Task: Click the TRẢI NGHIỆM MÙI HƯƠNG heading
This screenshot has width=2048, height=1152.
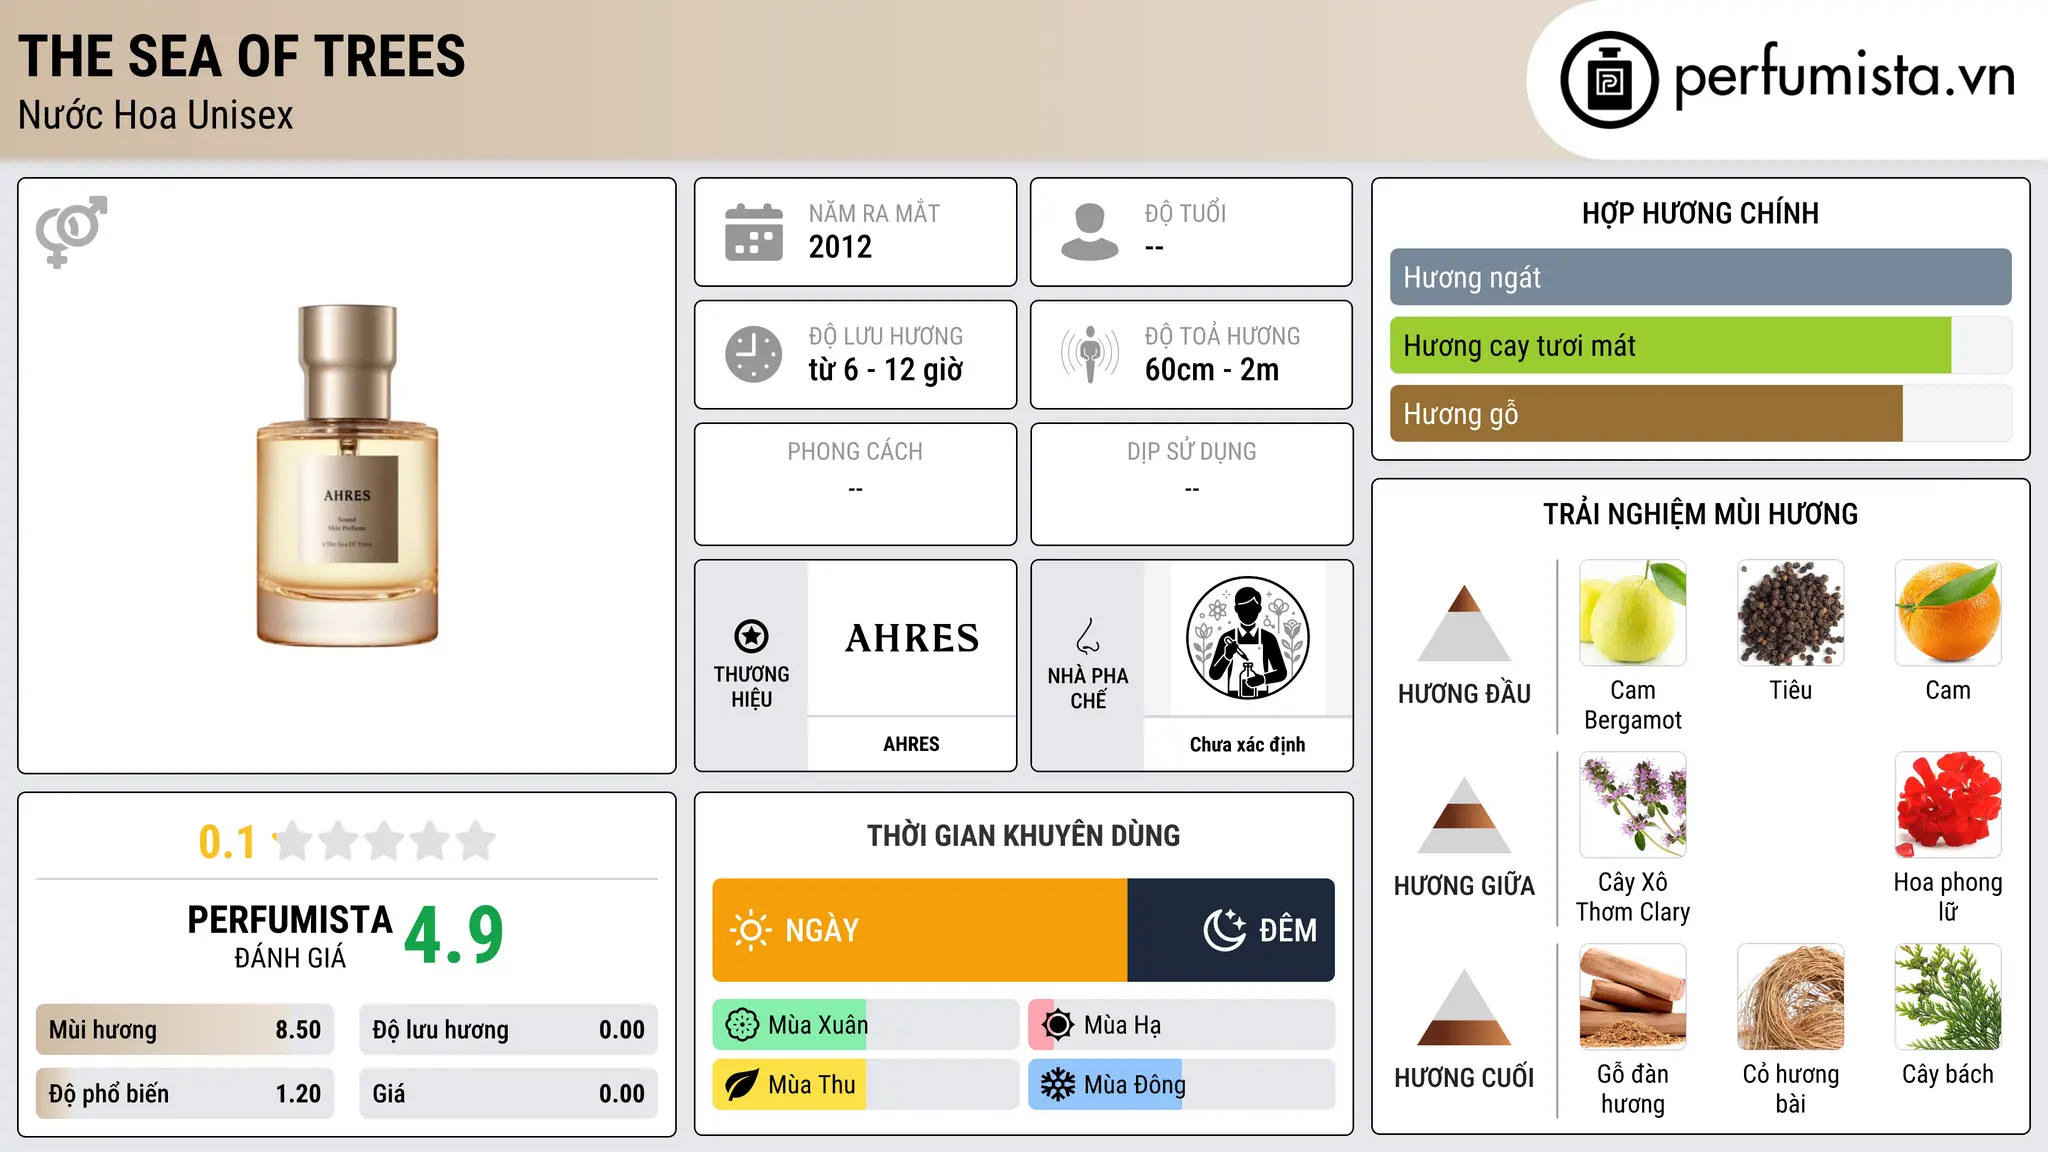Action: pos(1700,514)
